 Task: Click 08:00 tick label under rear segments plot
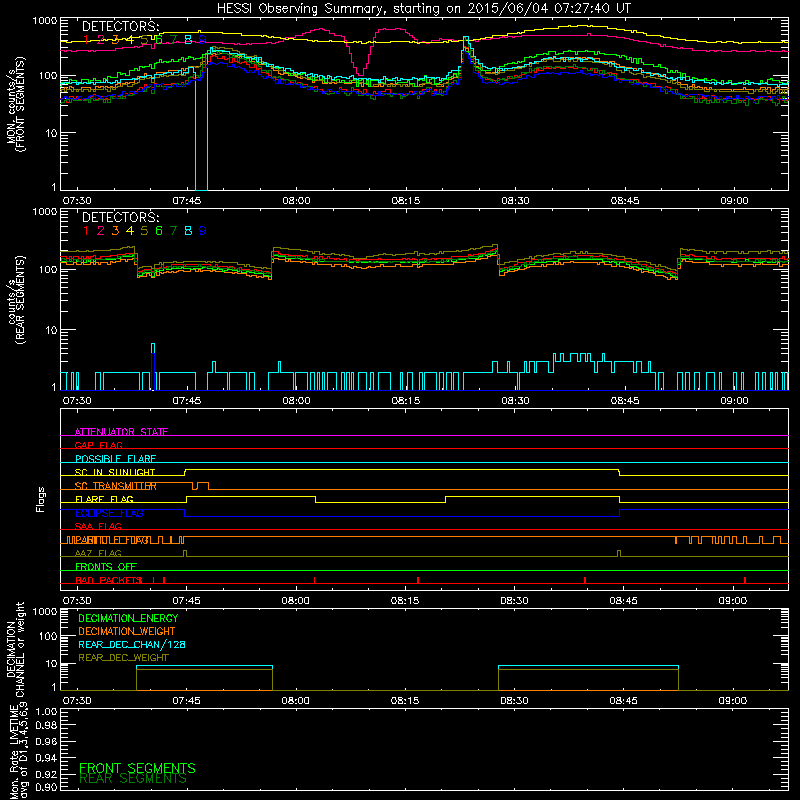[296, 401]
